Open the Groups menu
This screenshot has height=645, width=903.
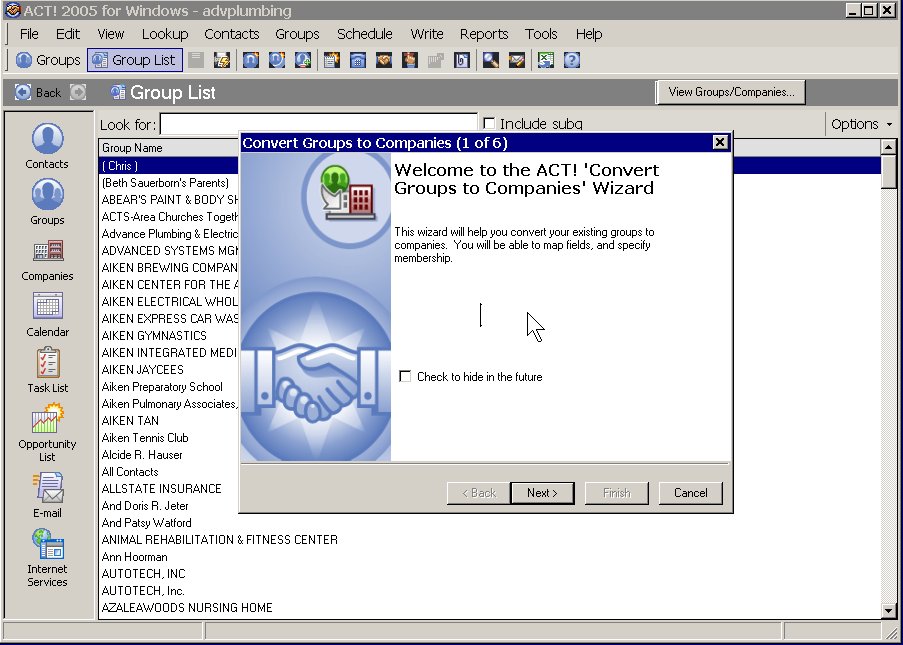coord(297,34)
